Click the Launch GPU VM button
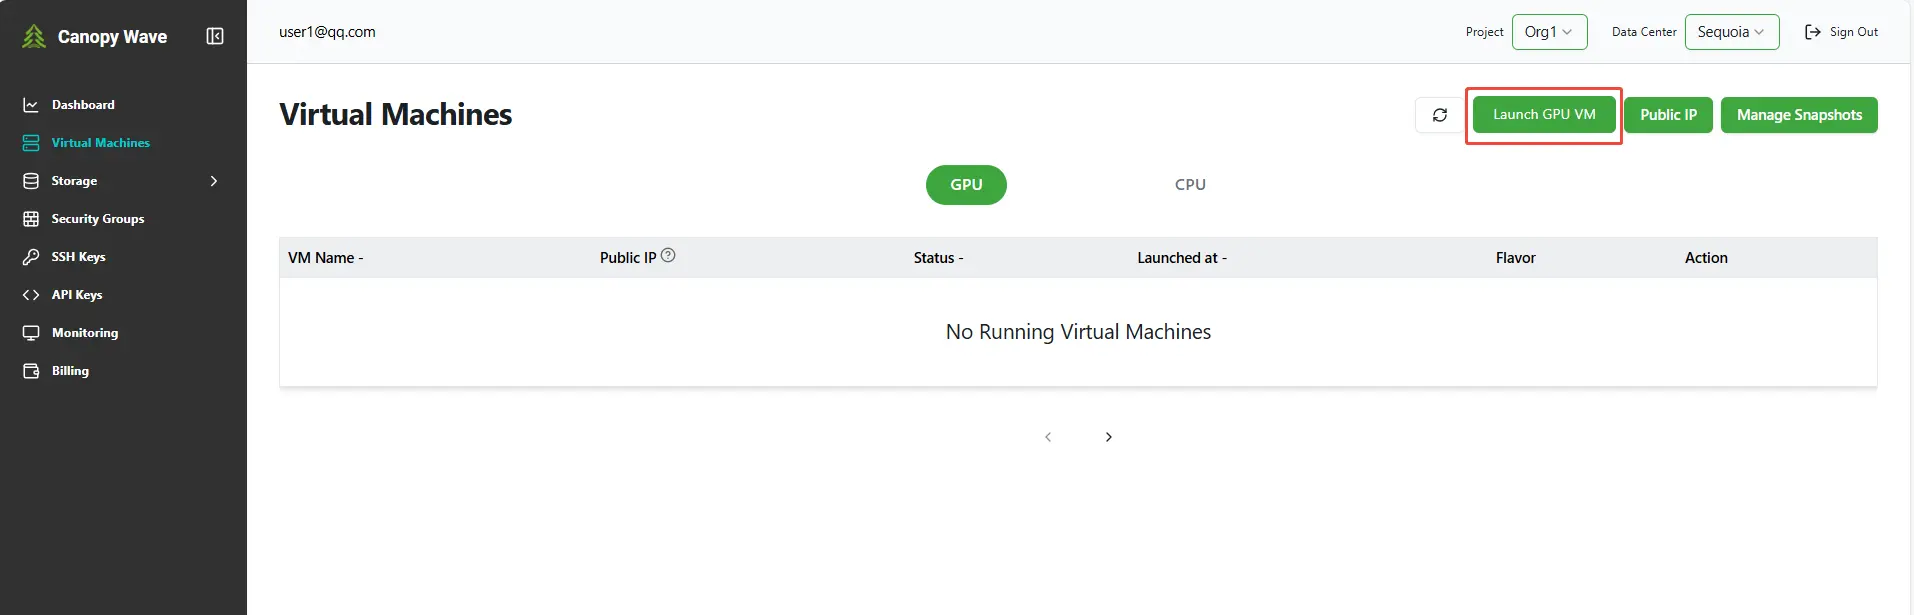This screenshot has width=1914, height=615. point(1543,115)
